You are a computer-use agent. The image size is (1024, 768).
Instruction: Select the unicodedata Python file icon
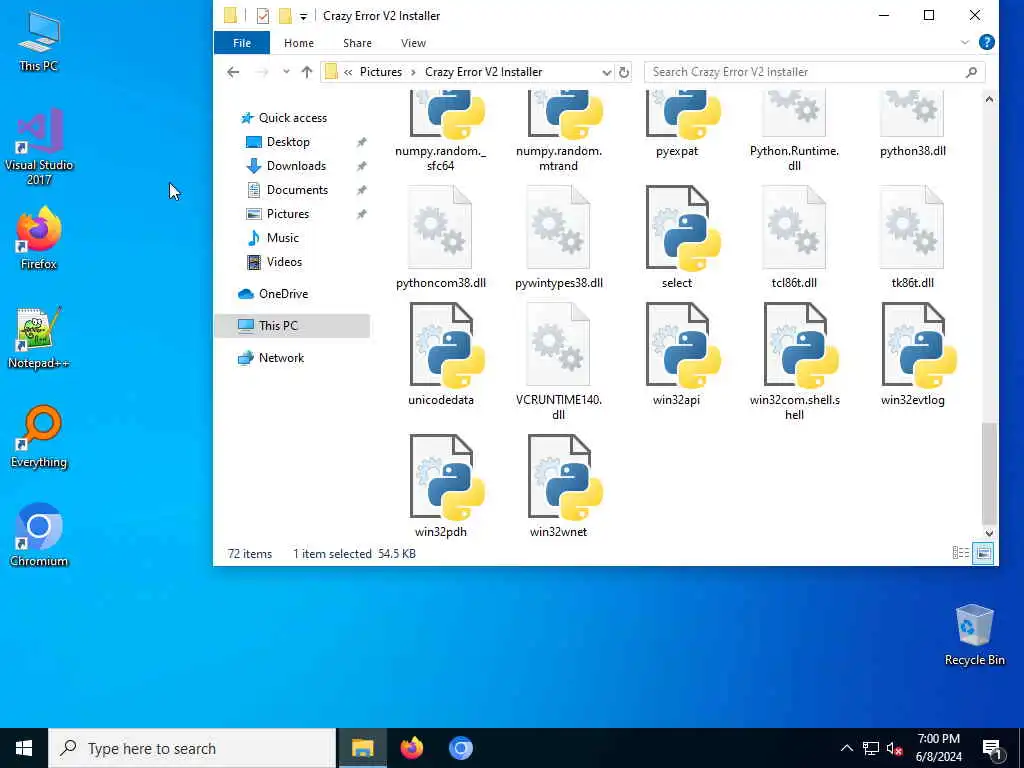click(447, 345)
